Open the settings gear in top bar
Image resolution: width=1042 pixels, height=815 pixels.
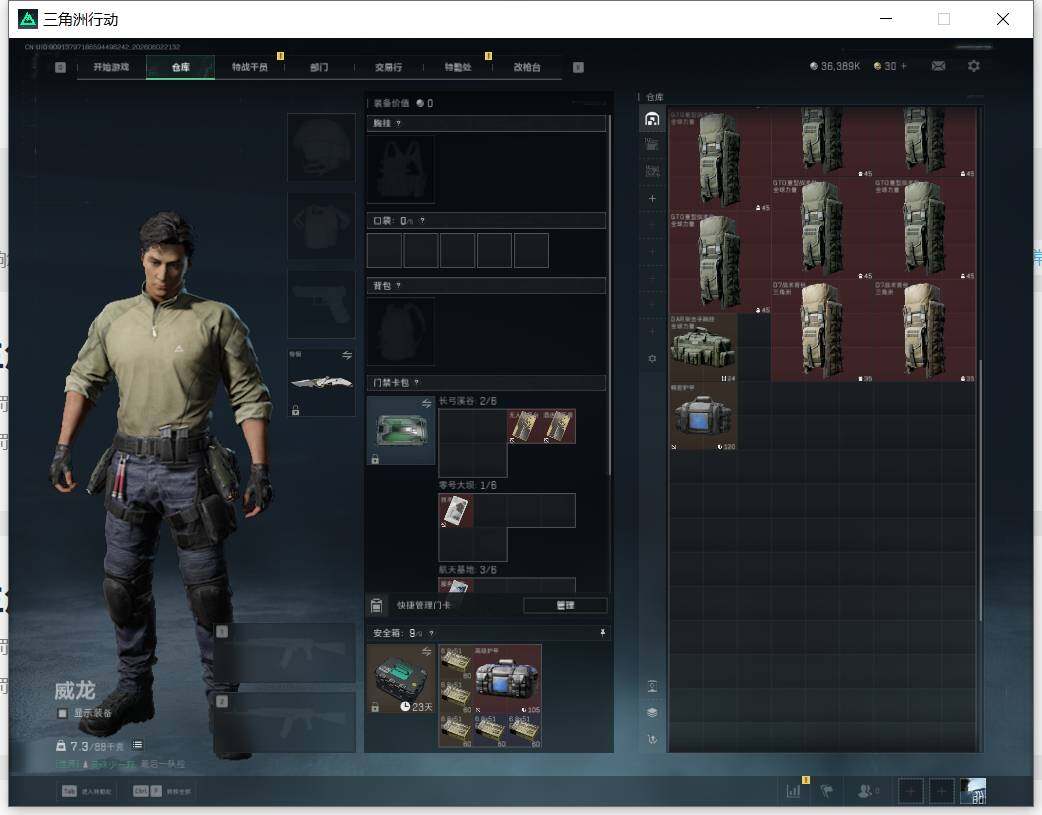[974, 66]
